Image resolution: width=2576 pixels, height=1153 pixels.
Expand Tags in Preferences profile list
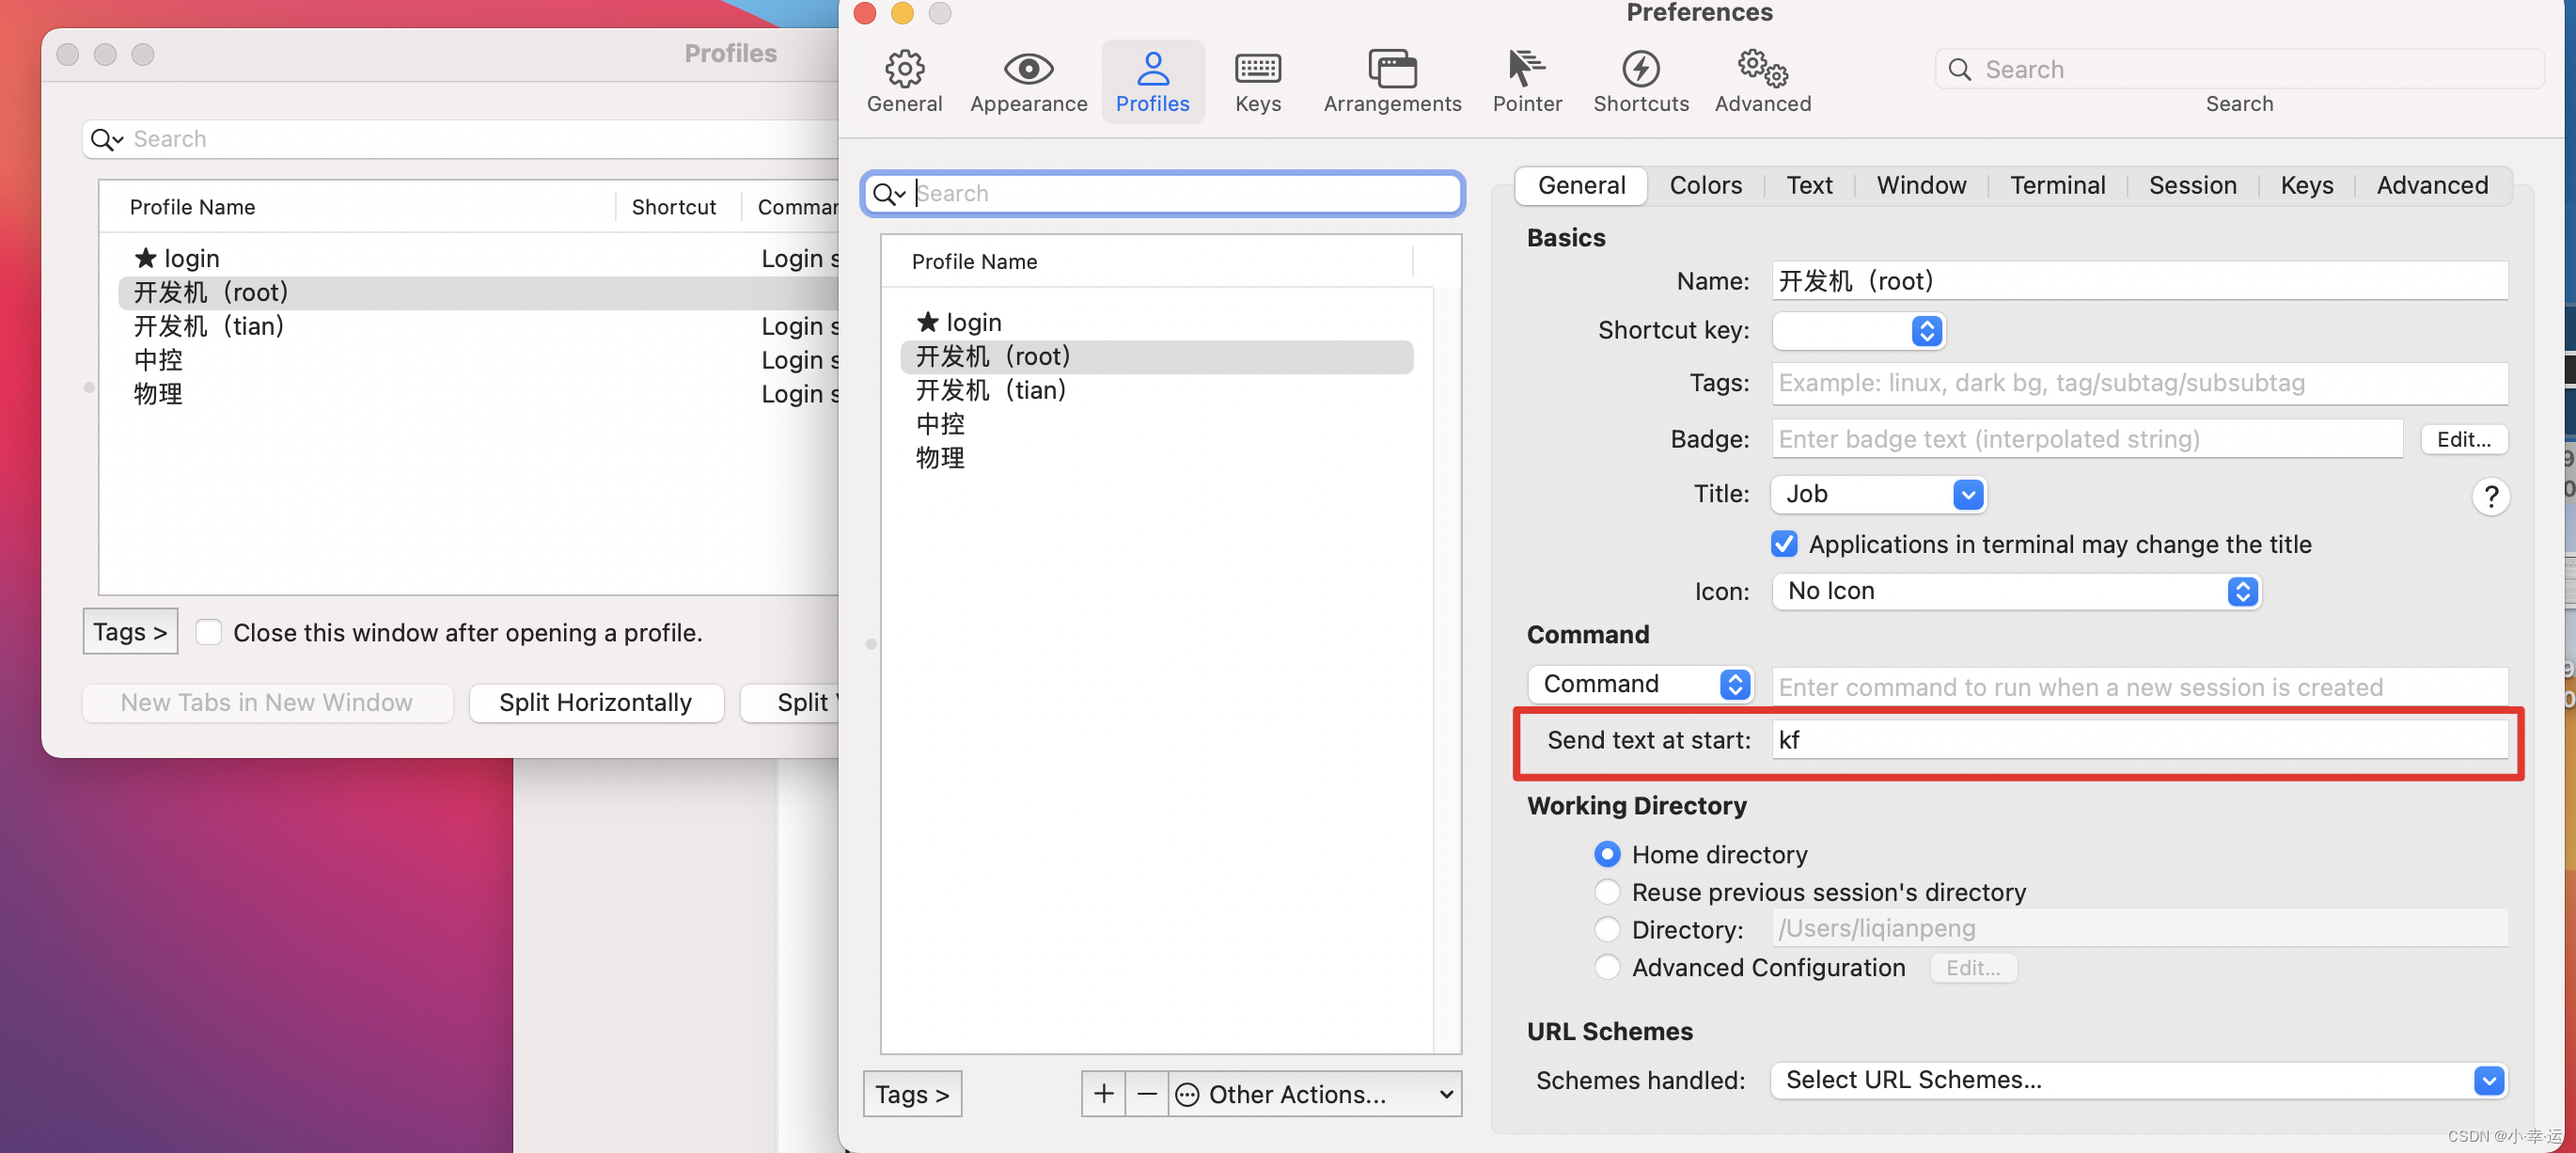point(911,1093)
